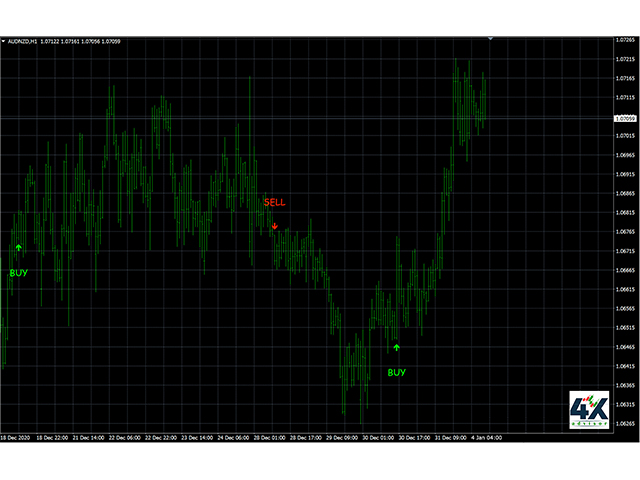This screenshot has width=640, height=480.
Task: Click the 23 Dec 14:00 time label
Action: [197, 438]
